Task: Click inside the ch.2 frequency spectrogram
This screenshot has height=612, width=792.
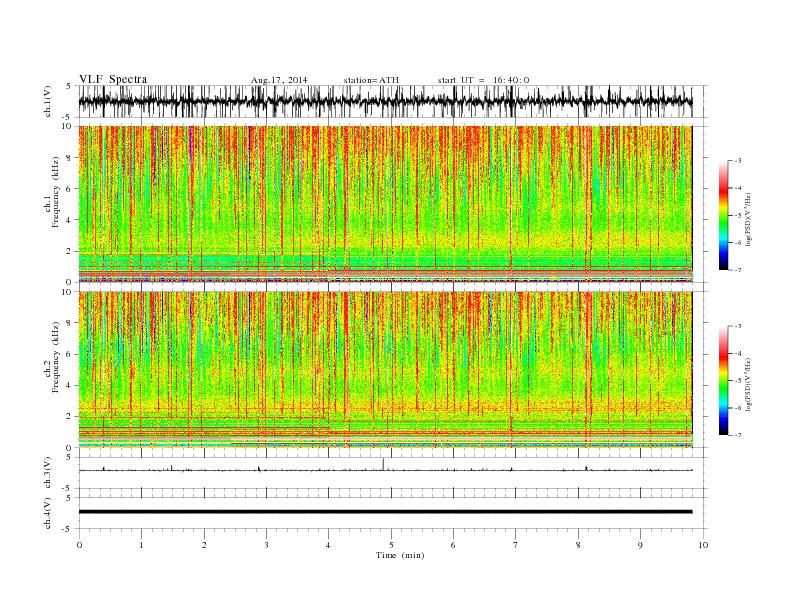Action: tap(385, 370)
